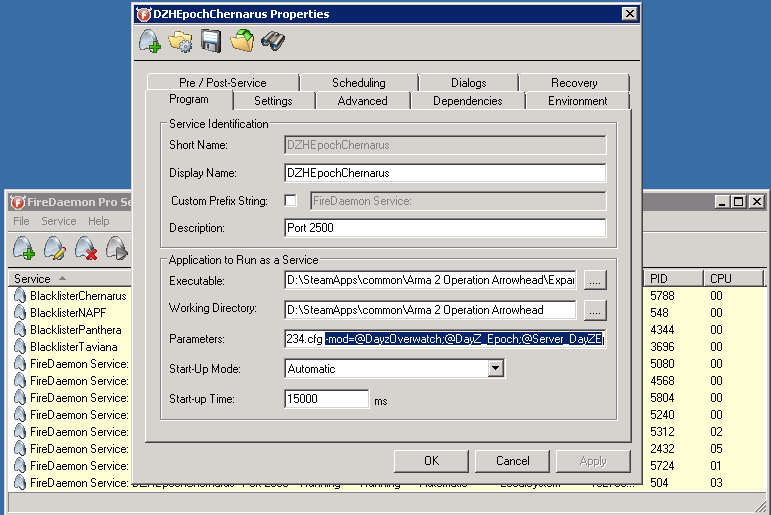Click PID value 2432
771x515 pixels.
click(x=662, y=449)
